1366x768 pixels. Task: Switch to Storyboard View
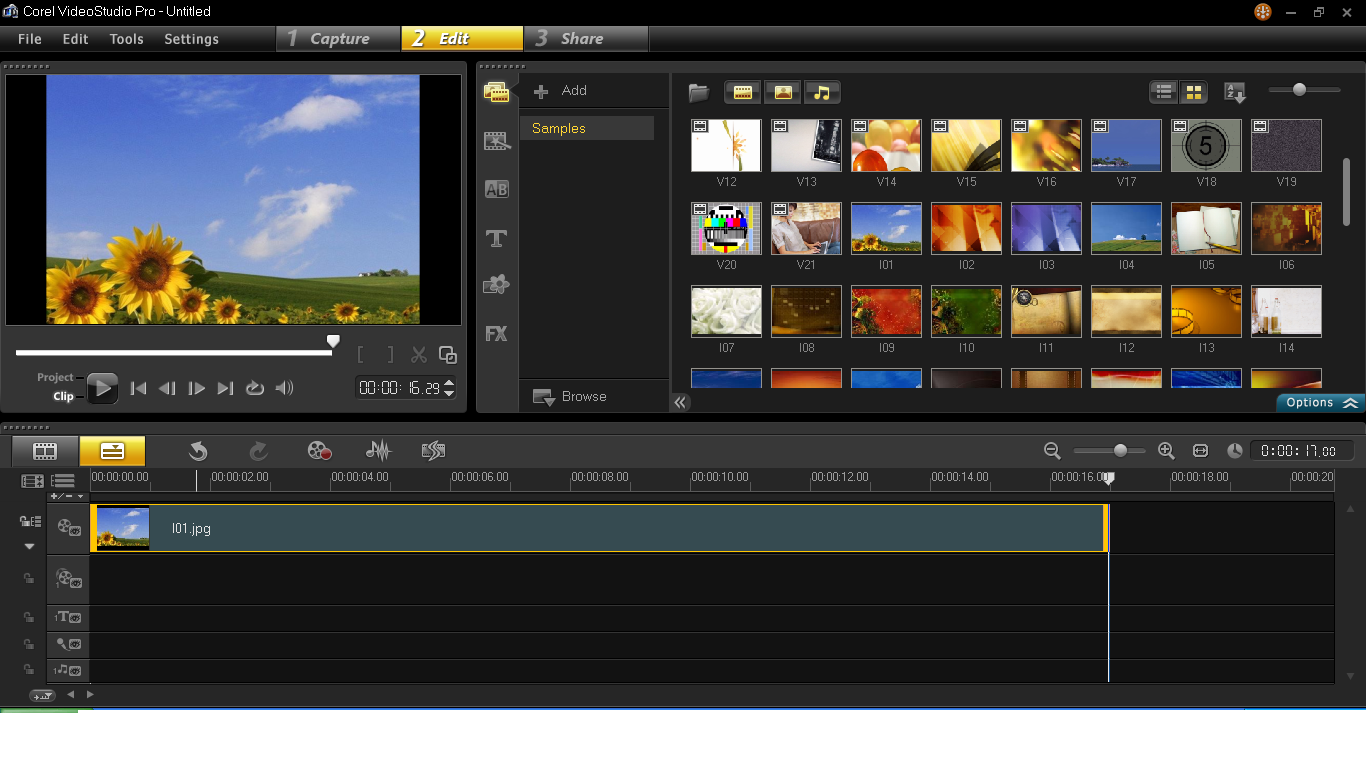[x=44, y=450]
